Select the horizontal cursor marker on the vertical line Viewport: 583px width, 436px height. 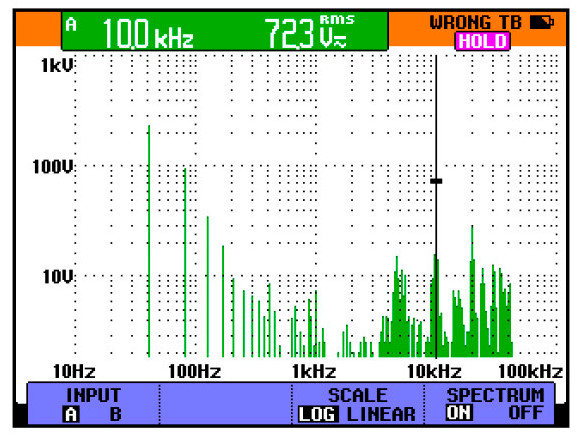[436, 181]
